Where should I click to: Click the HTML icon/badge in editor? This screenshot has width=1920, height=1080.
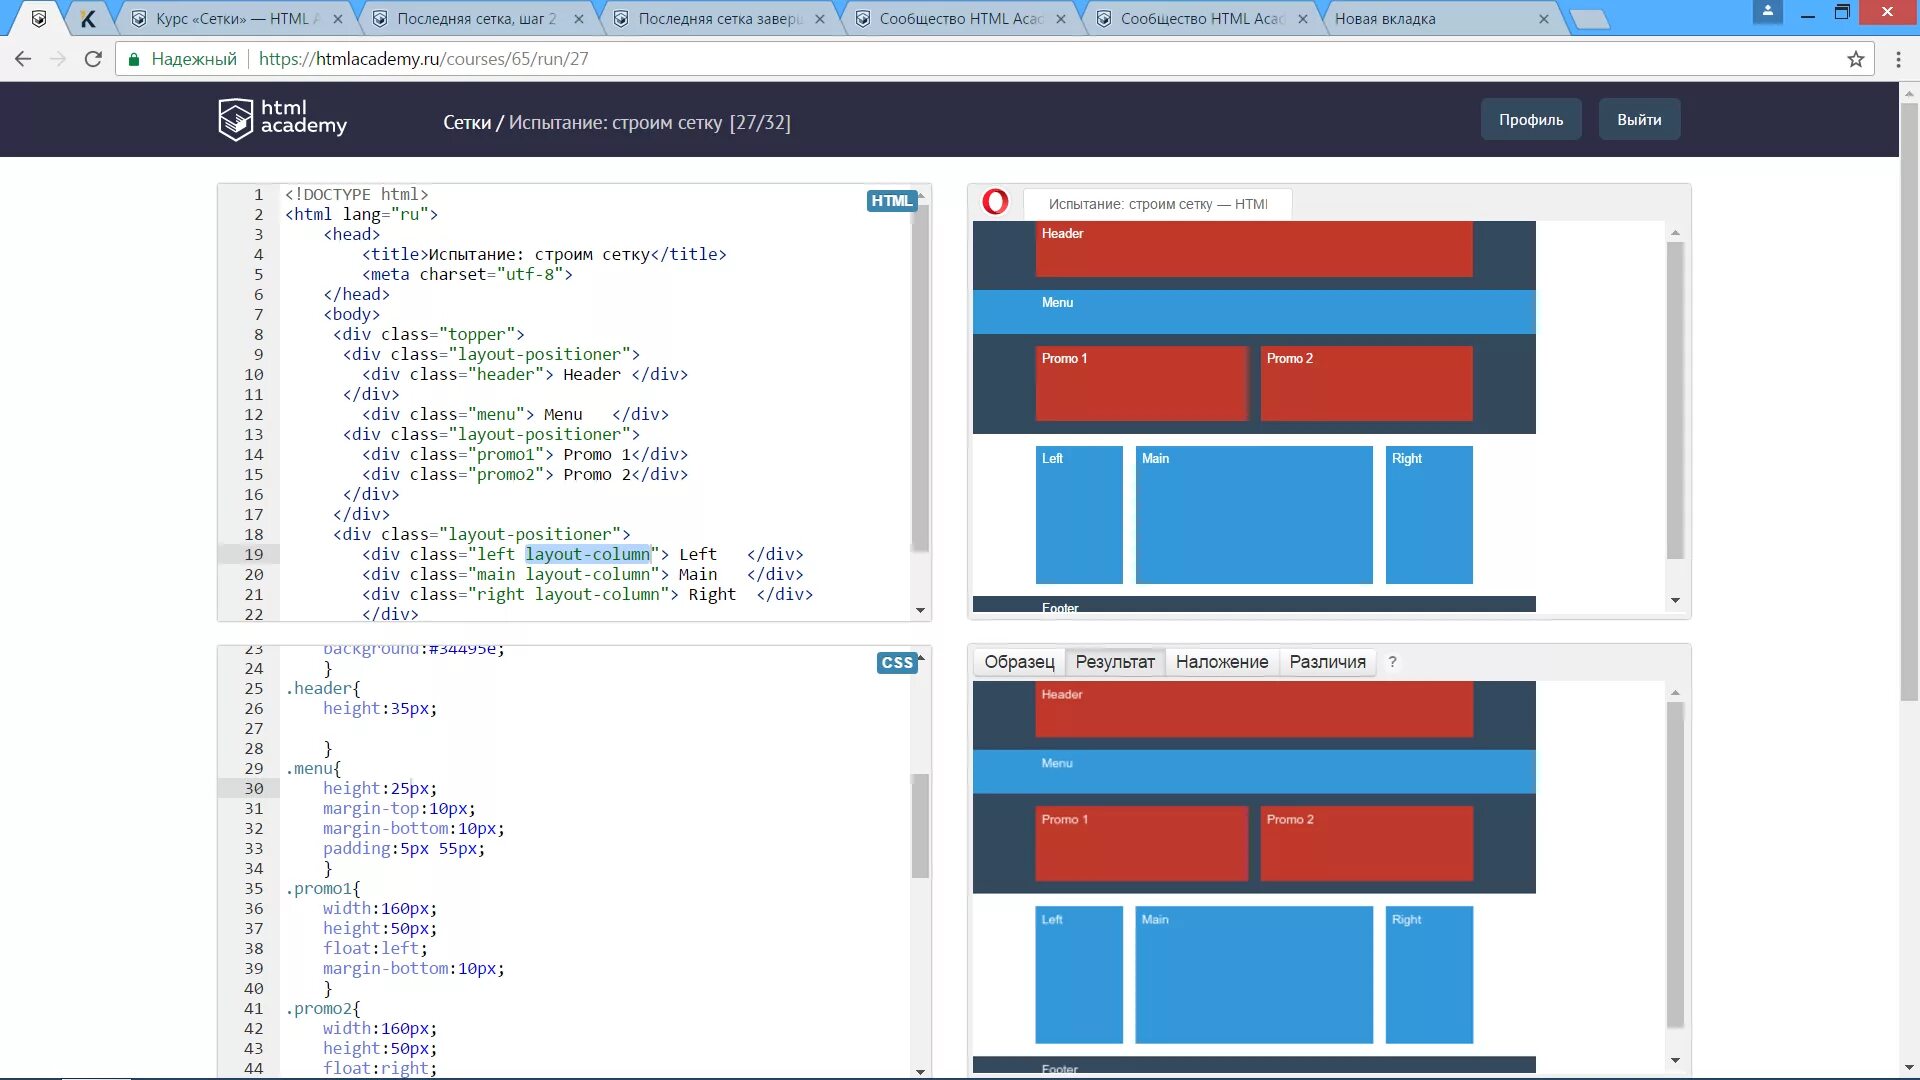891,200
